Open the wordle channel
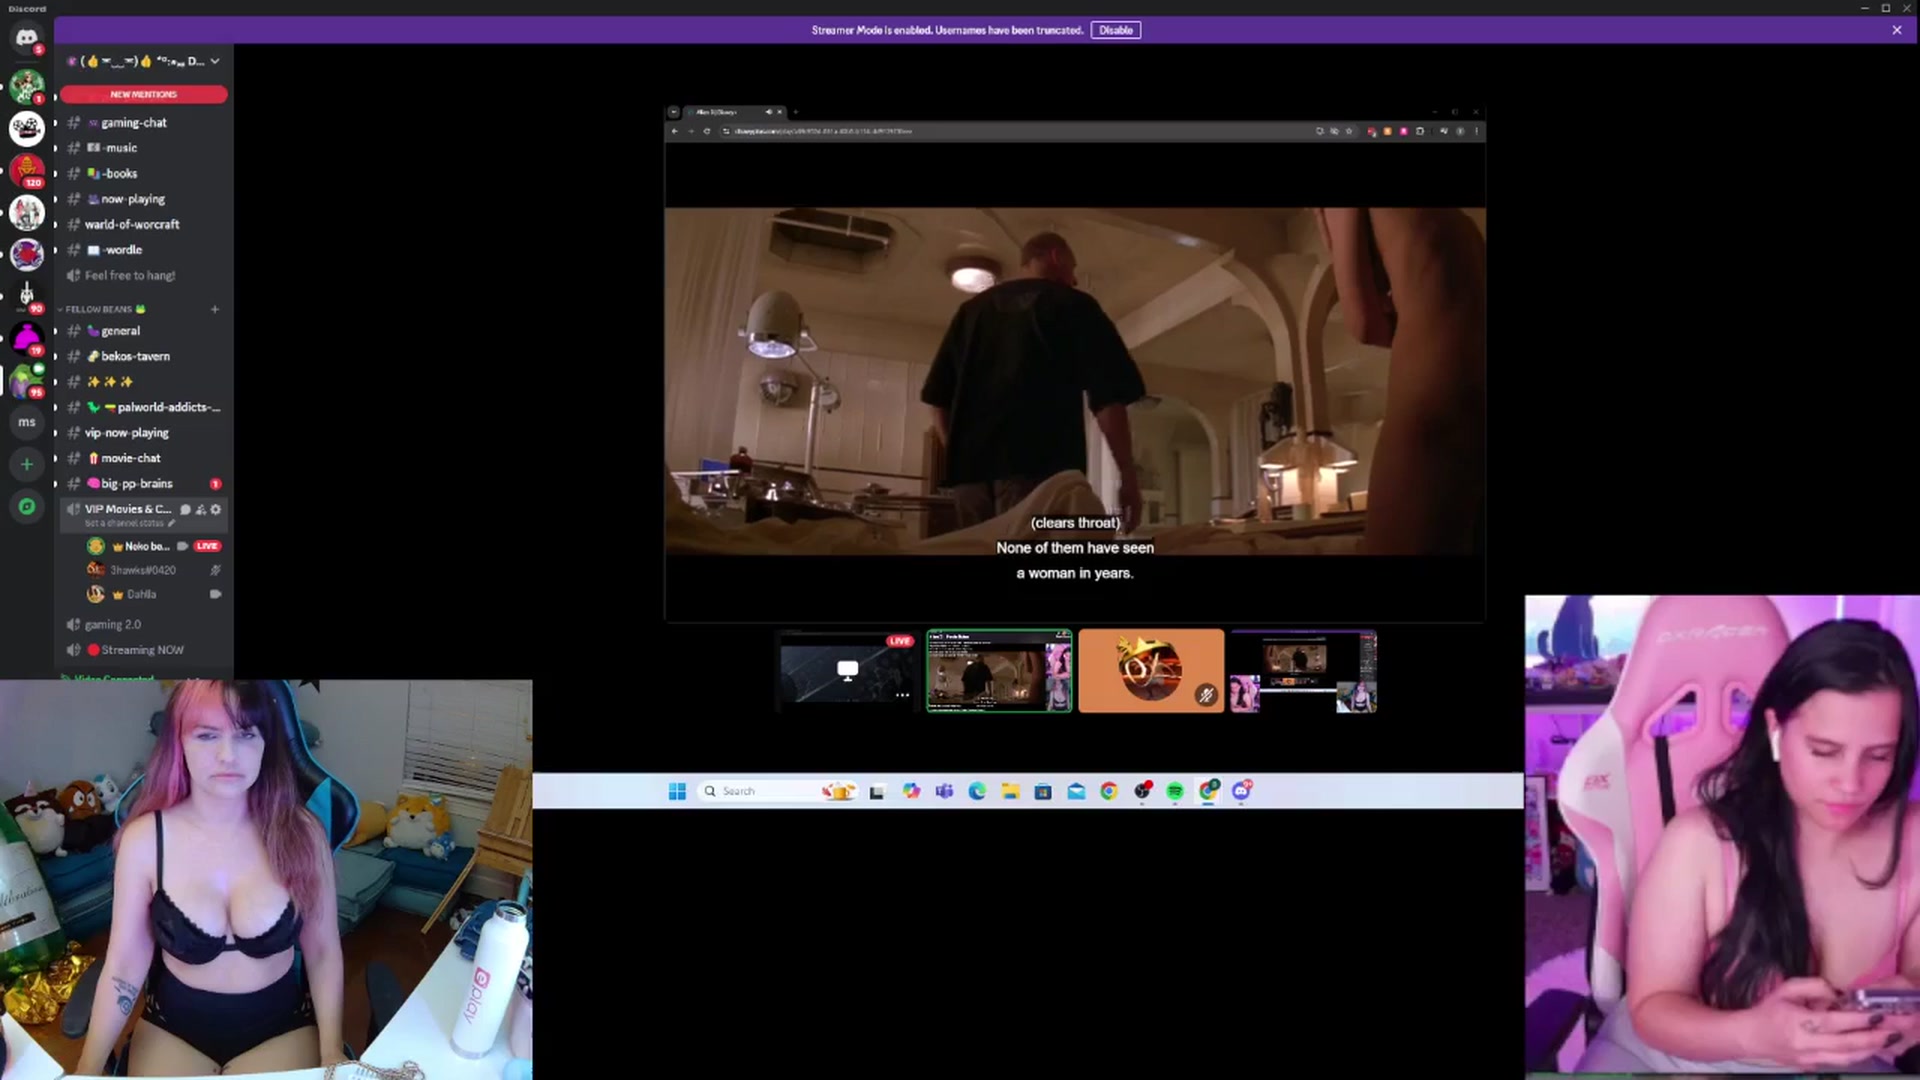 click(144, 250)
